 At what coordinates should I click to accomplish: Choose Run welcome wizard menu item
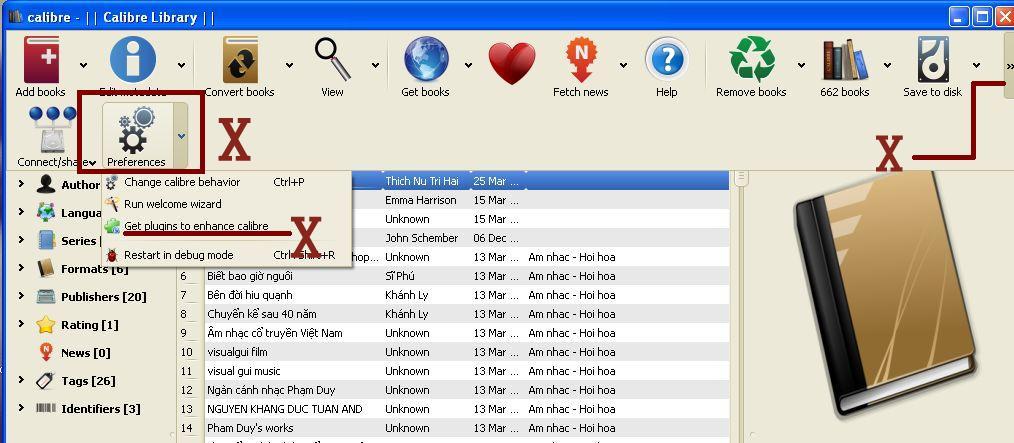(226, 204)
